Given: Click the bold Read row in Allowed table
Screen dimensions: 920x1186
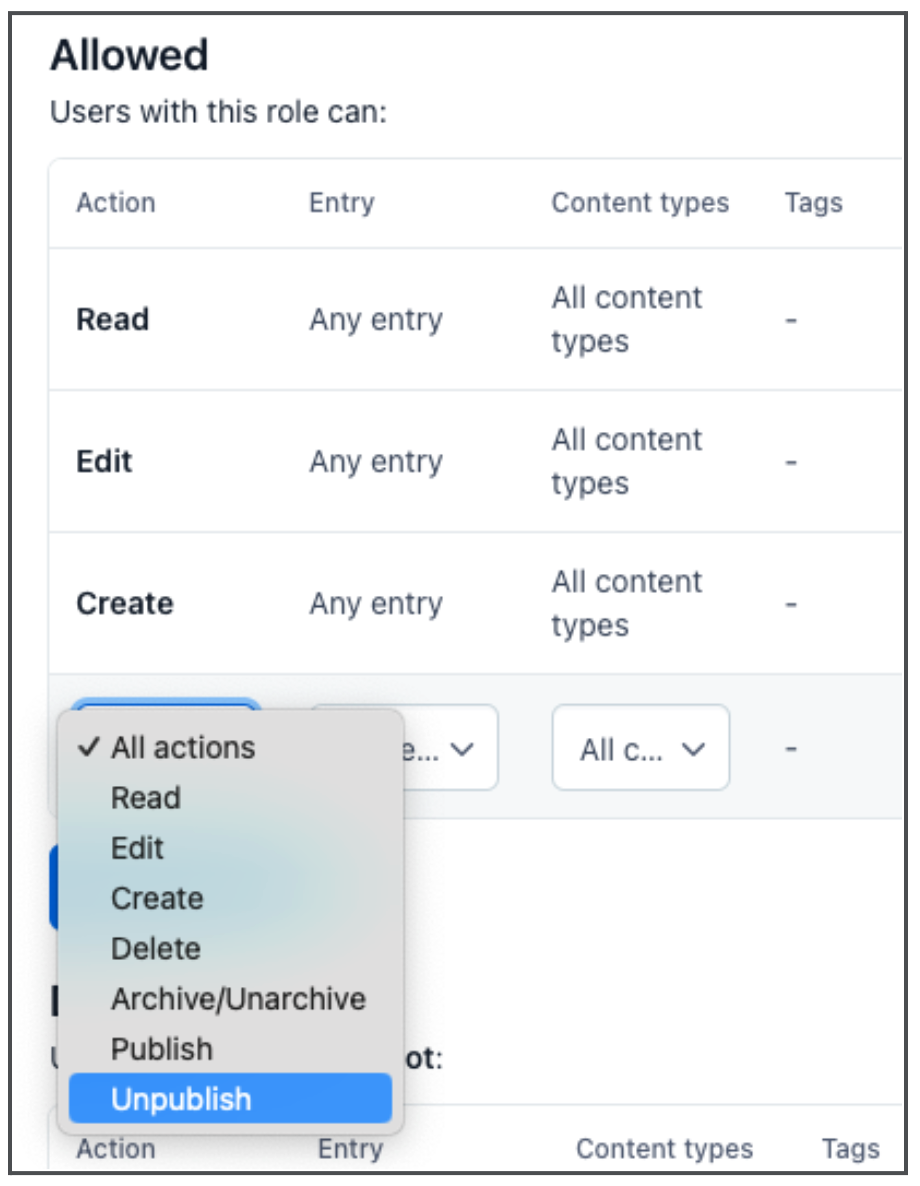Looking at the screenshot, I should click(112, 320).
